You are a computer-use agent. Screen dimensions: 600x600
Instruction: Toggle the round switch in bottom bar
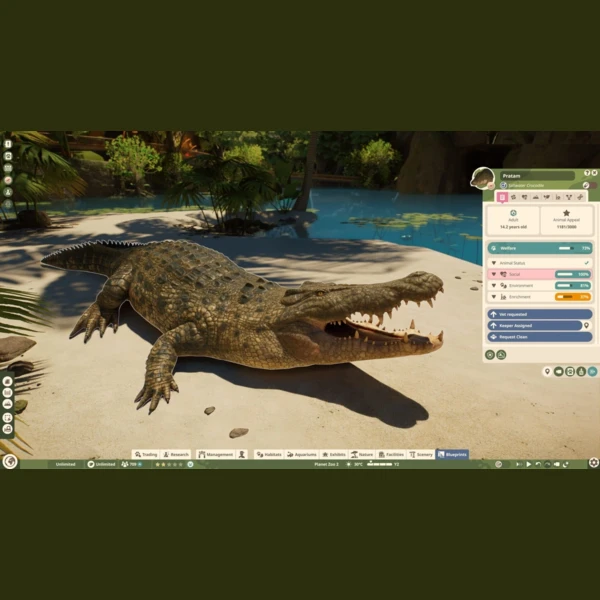tap(501, 464)
